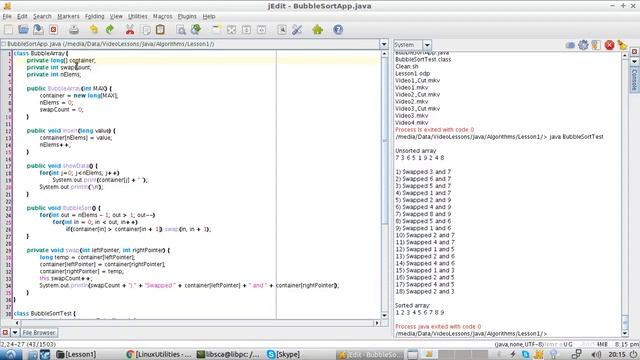Open the Macros menu
Screen dimensions: 640x360
pos(162,16)
